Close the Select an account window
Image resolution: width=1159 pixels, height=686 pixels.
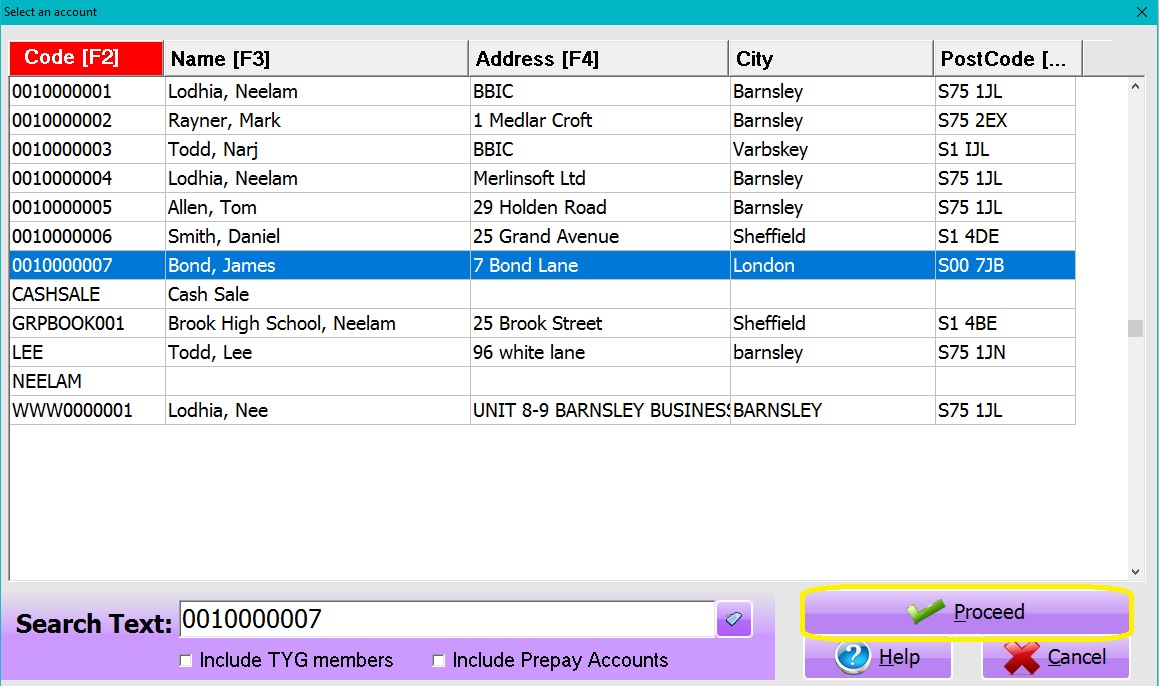coord(1141,12)
